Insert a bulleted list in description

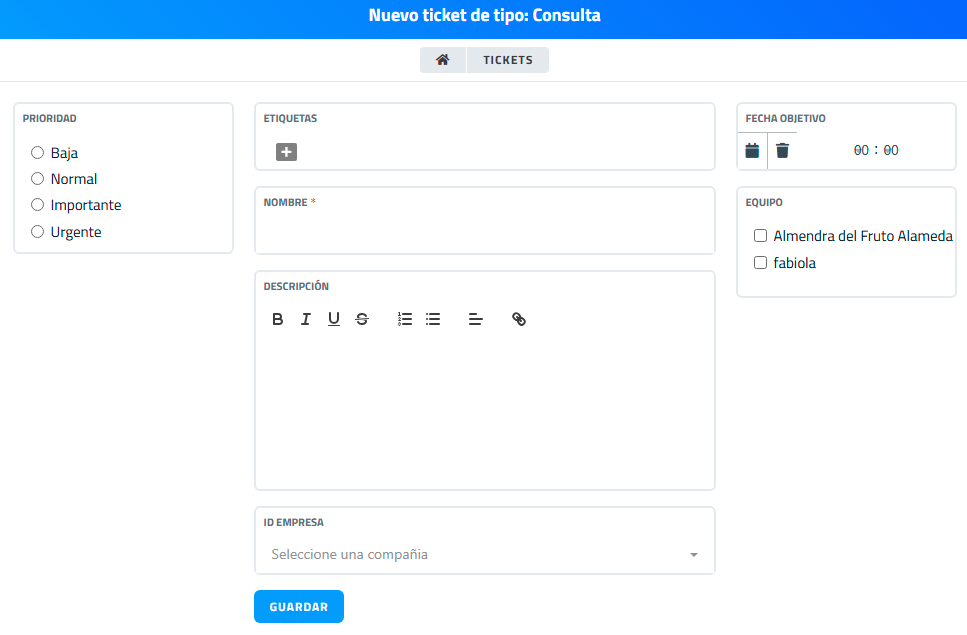pos(433,319)
